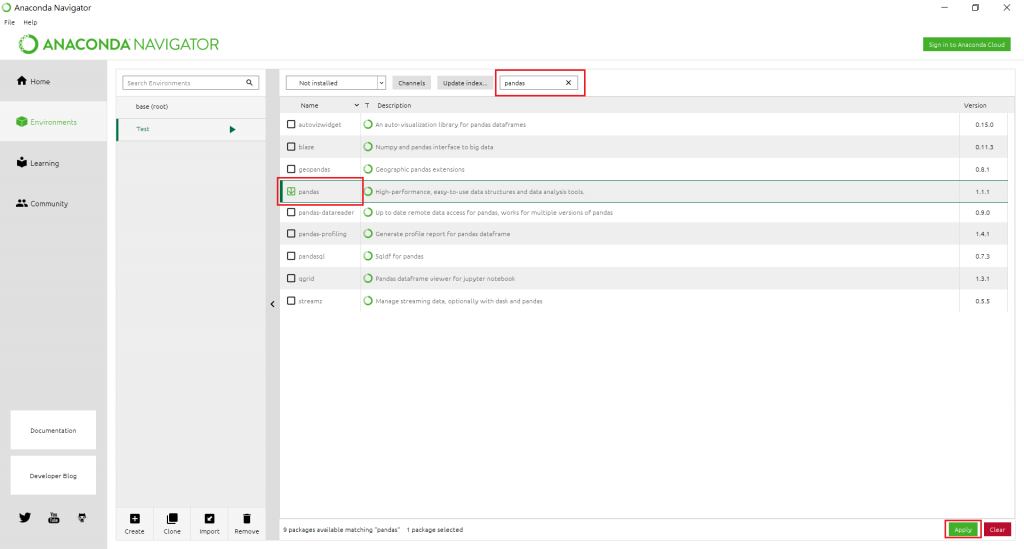
Task: Clone the selected environment
Action: click(x=172, y=524)
